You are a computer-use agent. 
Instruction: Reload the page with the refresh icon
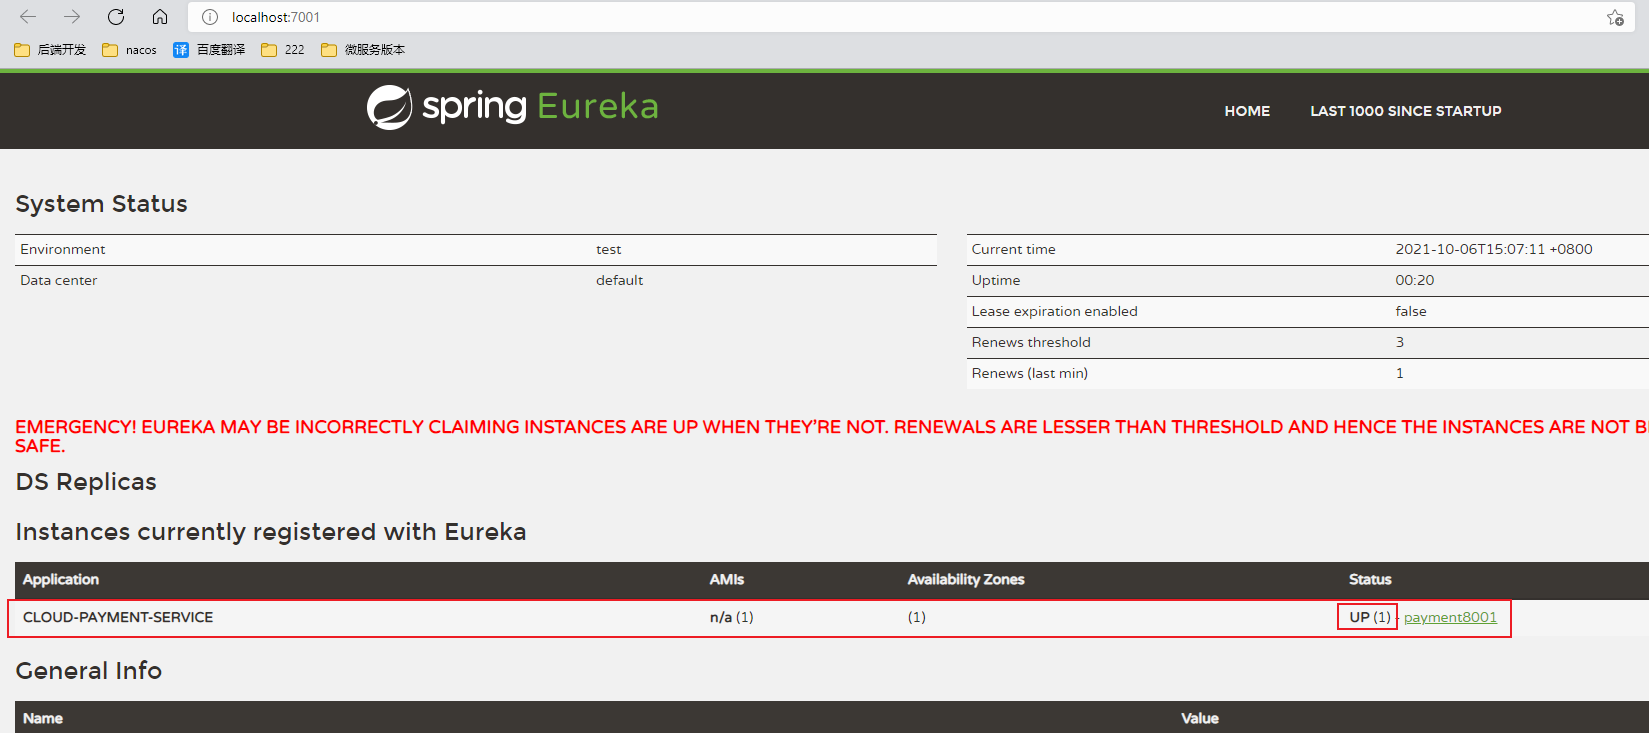(x=116, y=17)
